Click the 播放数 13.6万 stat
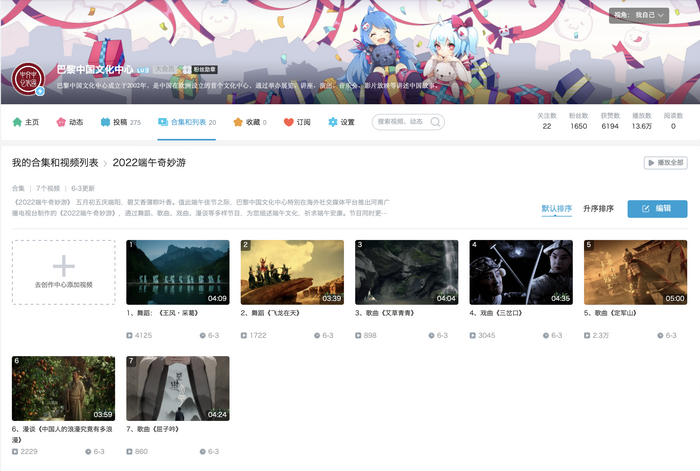 [642, 121]
